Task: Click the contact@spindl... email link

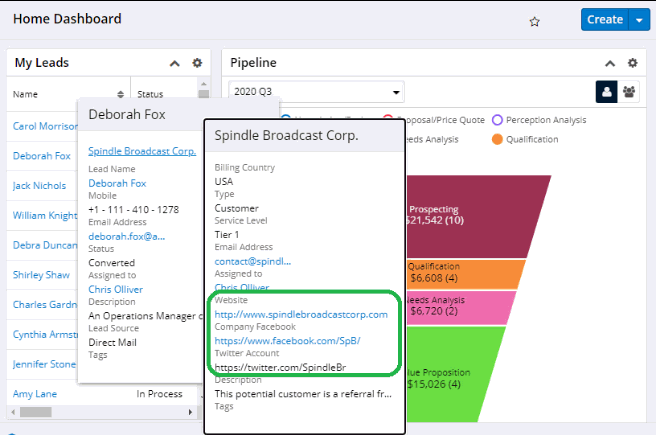Action: pyautogui.click(x=253, y=261)
